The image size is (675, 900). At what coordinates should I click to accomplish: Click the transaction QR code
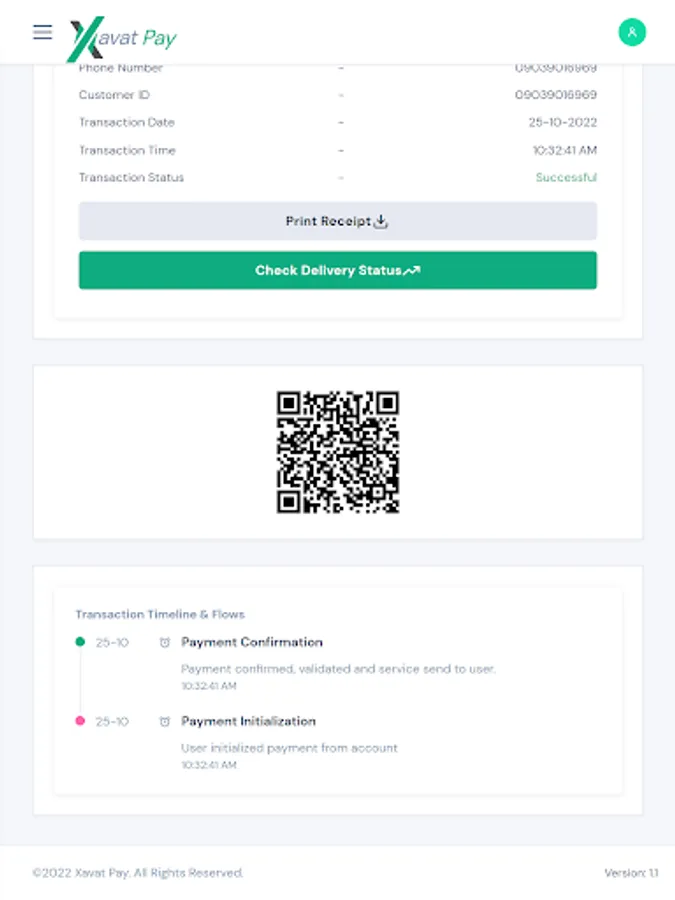point(338,452)
